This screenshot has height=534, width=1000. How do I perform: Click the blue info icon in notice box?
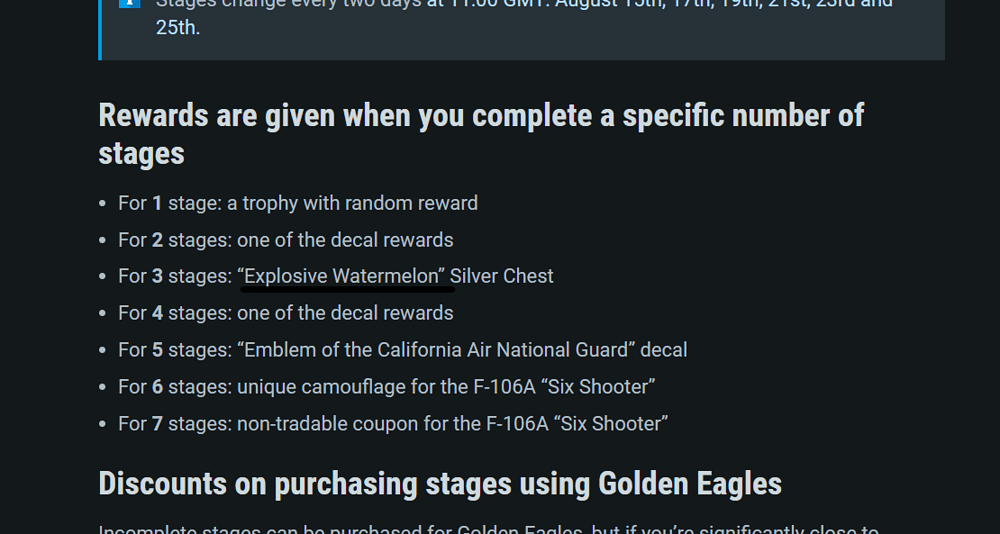[x=129, y=3]
